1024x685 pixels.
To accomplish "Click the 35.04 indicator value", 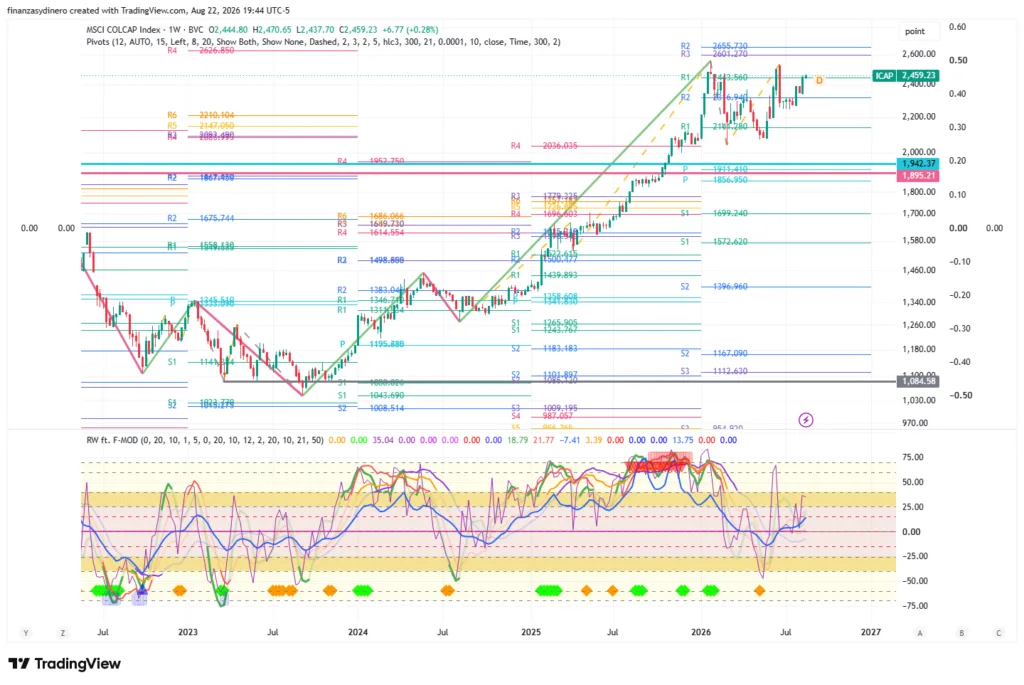I will point(383,440).
